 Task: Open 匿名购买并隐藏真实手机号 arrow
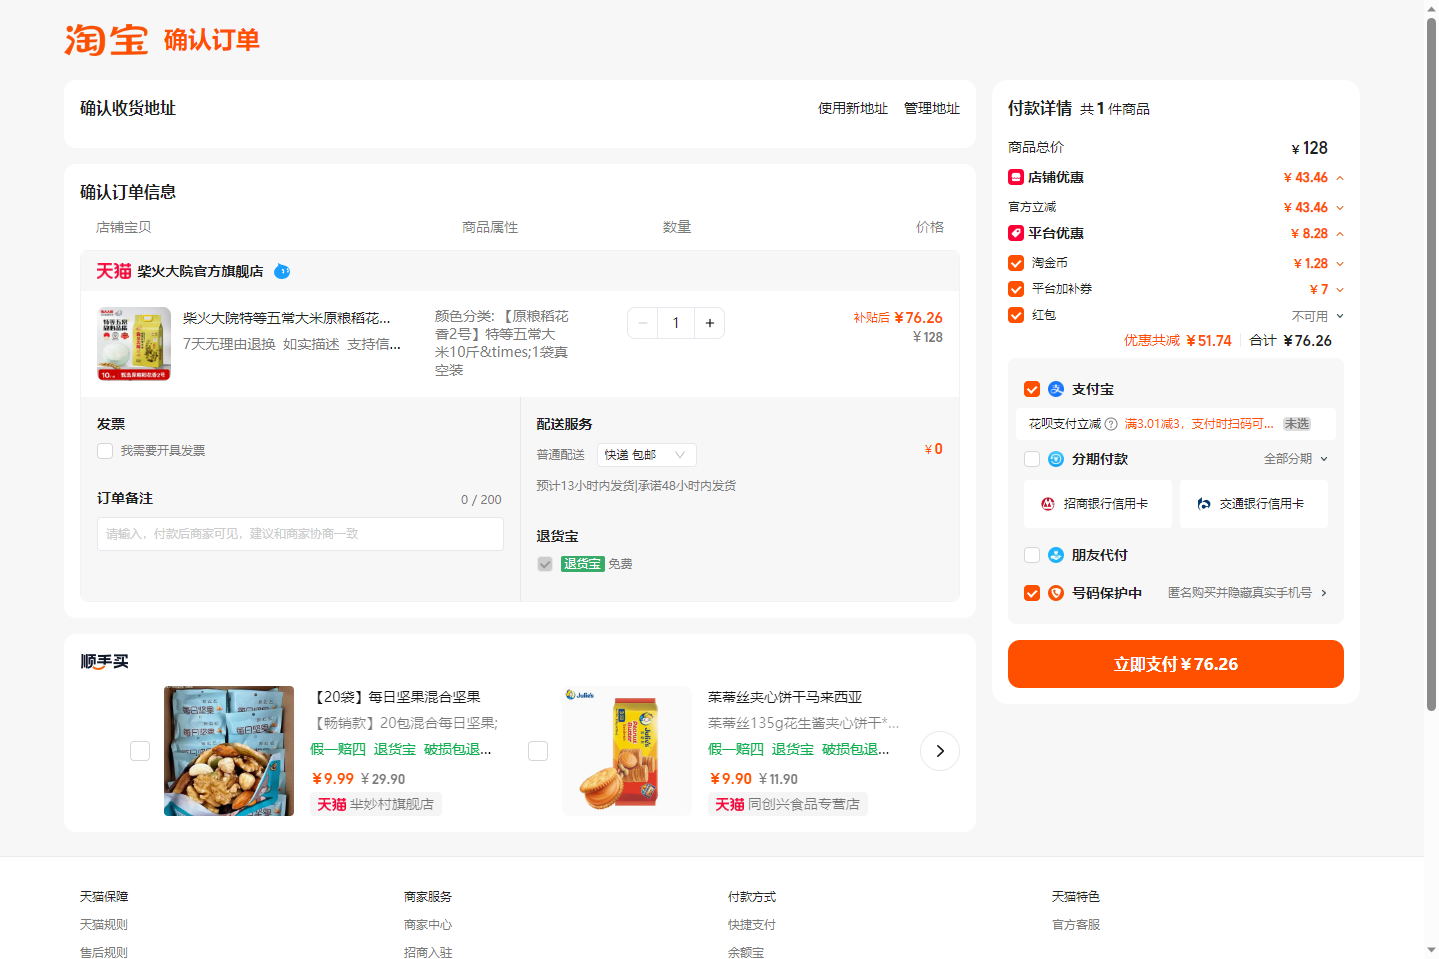coord(1324,593)
